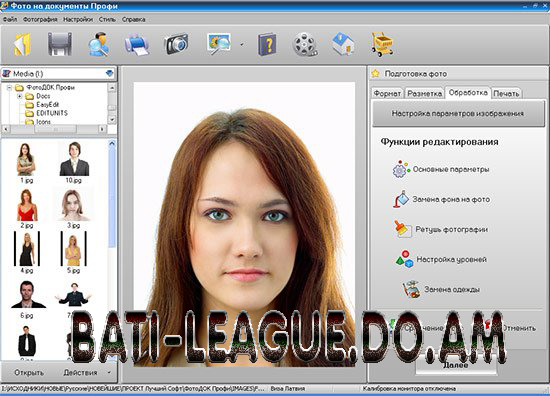This screenshot has height=396, width=550.
Task: Click the house toolbar icon
Action: pos(343,44)
